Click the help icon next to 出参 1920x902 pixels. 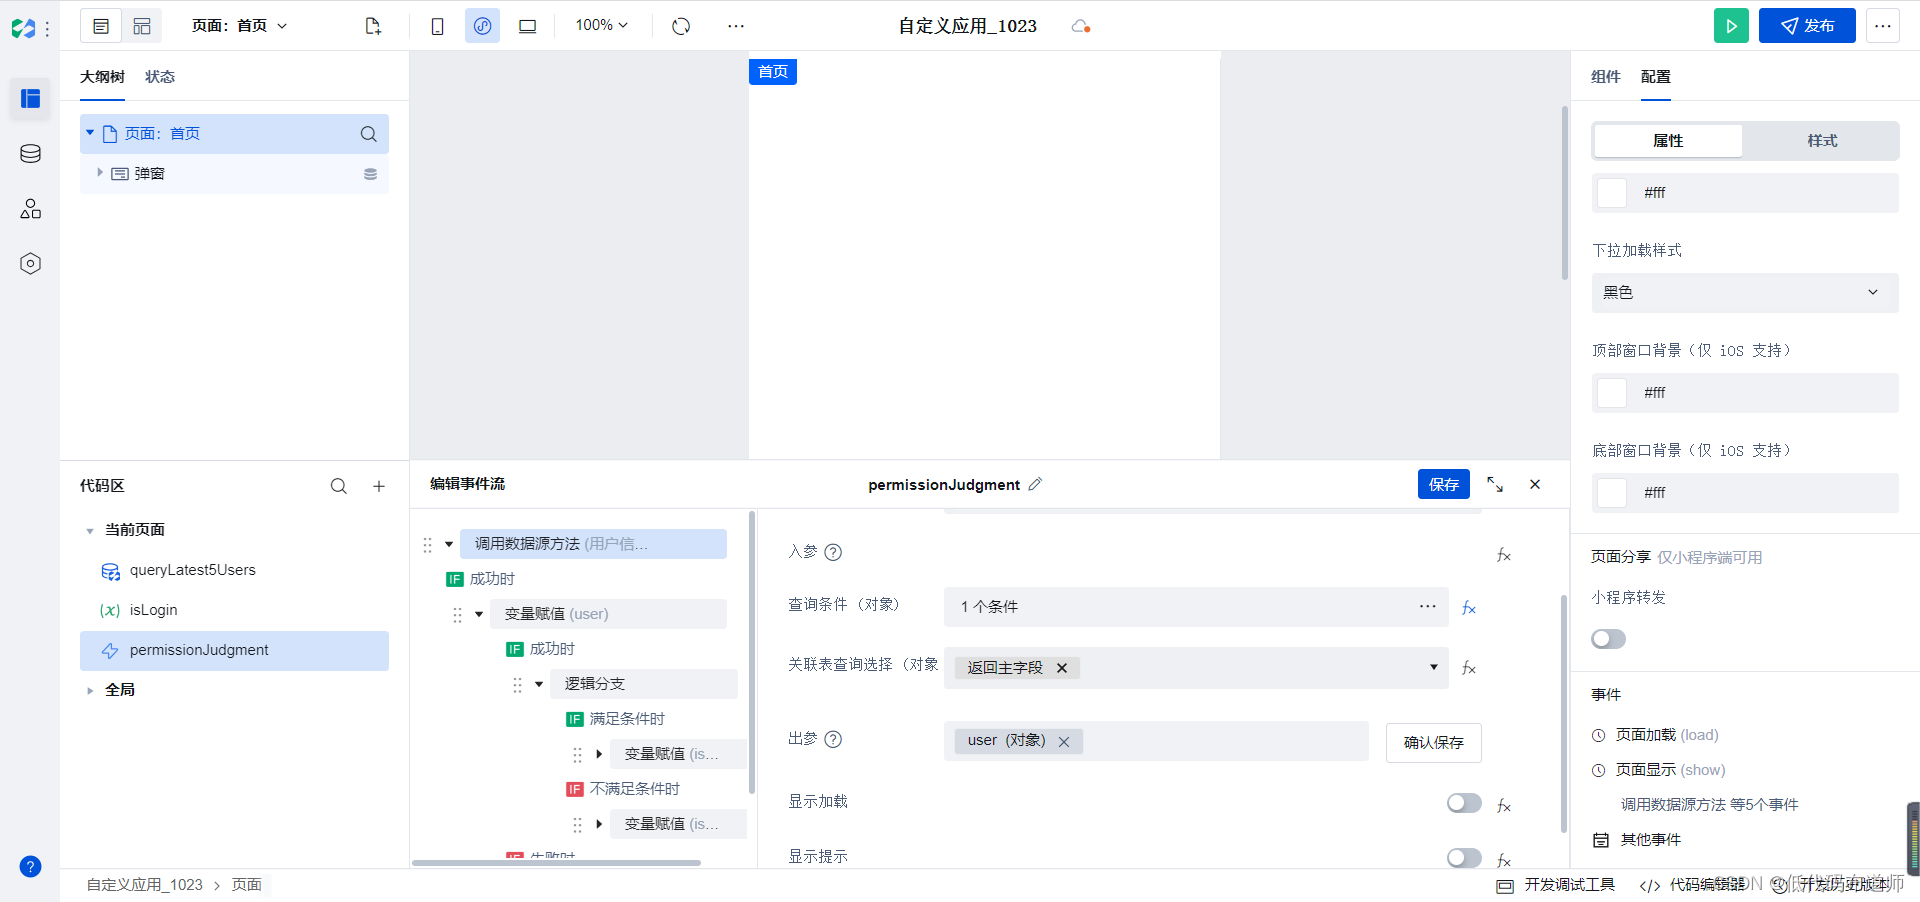point(833,739)
